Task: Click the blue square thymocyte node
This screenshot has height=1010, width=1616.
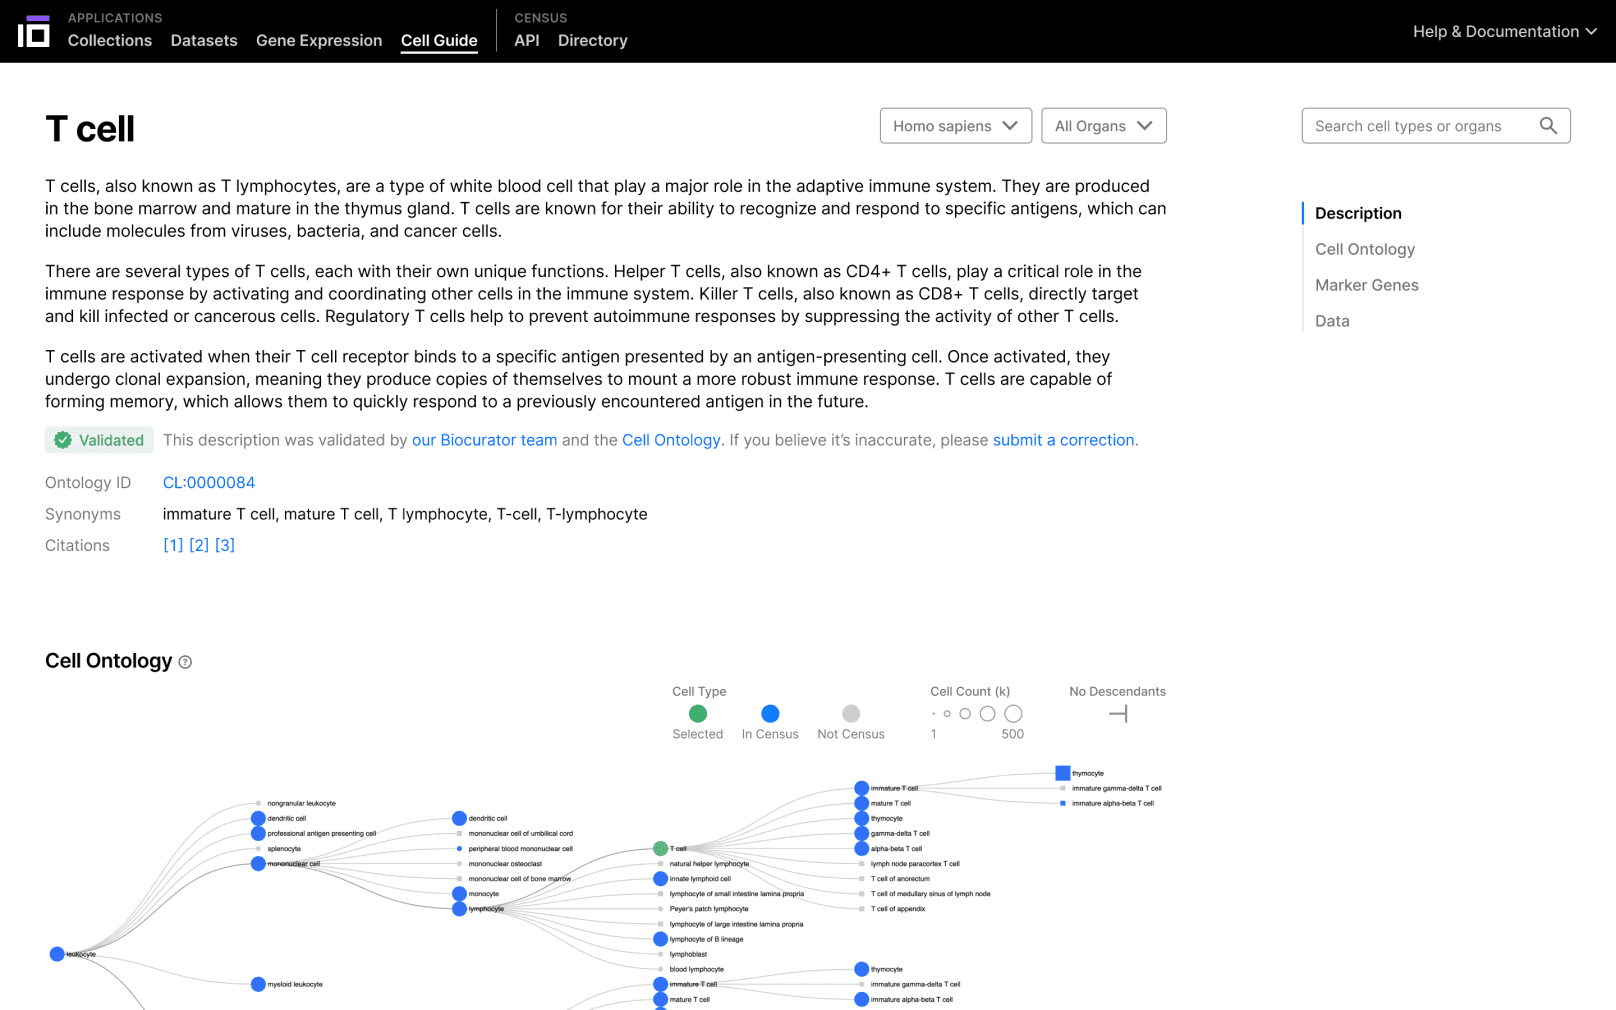Action: 1062,773
